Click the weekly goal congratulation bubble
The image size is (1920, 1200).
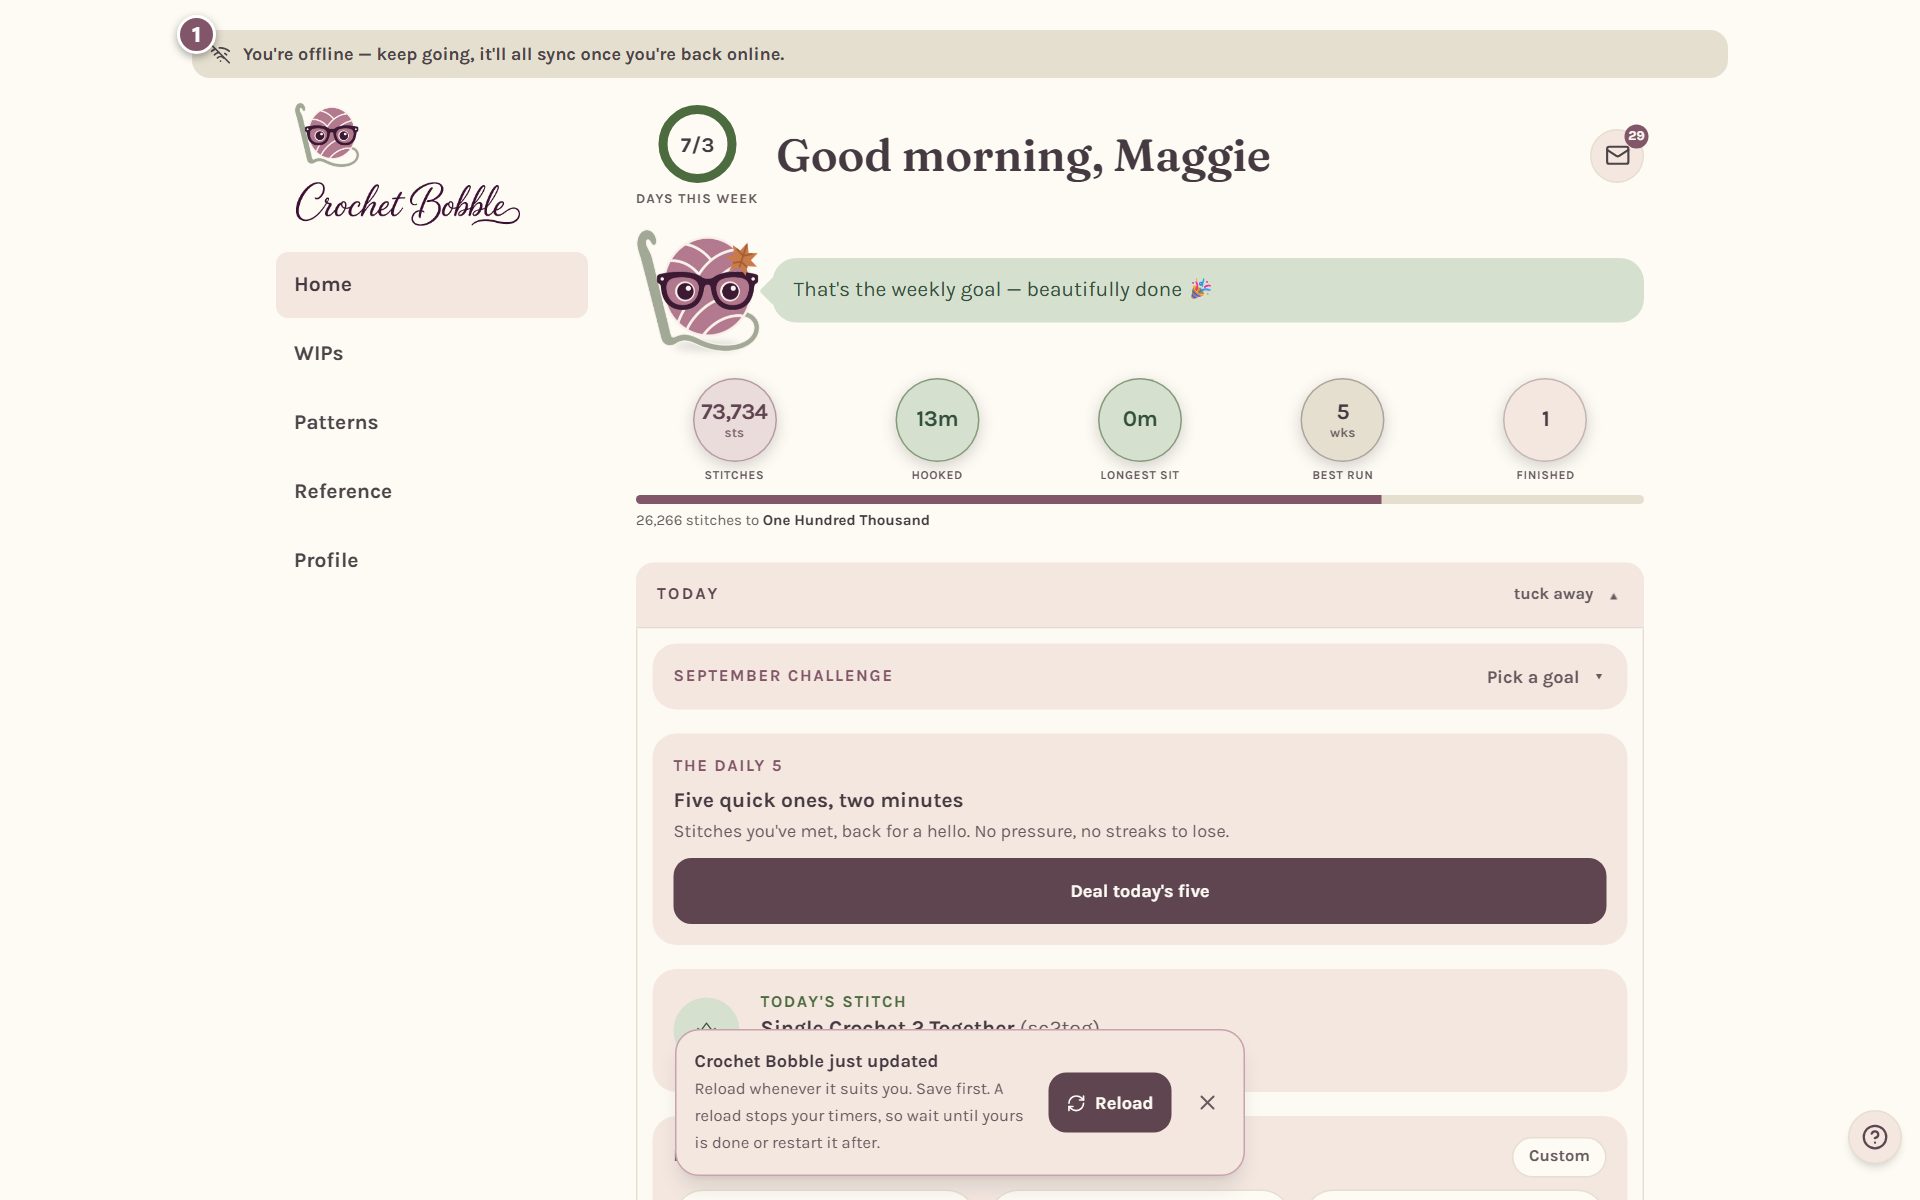tap(1207, 290)
